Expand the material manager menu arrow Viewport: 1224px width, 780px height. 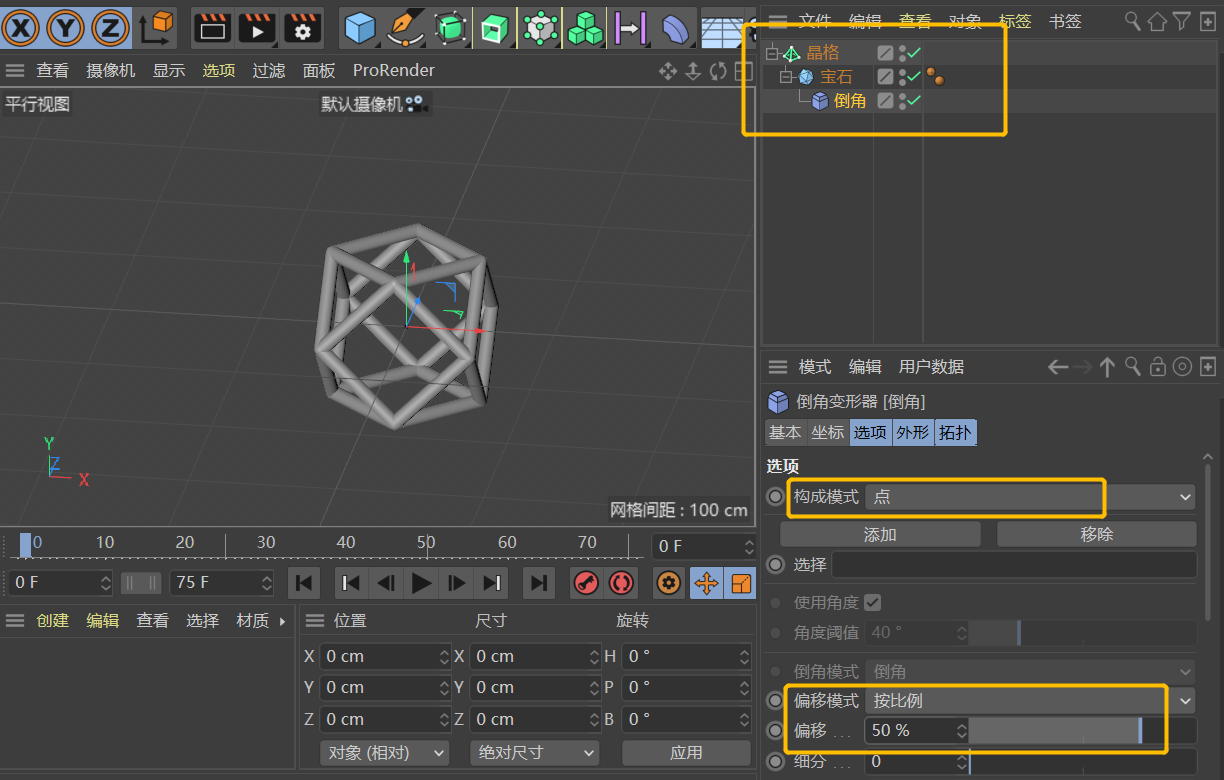tap(282, 621)
